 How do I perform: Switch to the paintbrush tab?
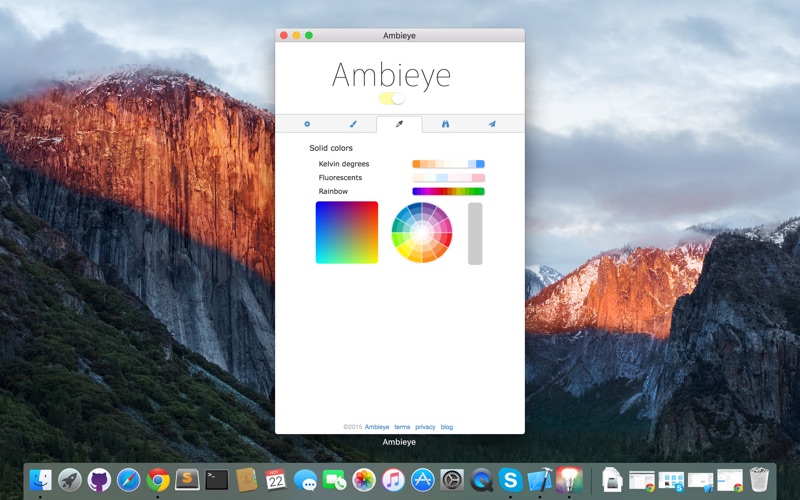tap(353, 124)
